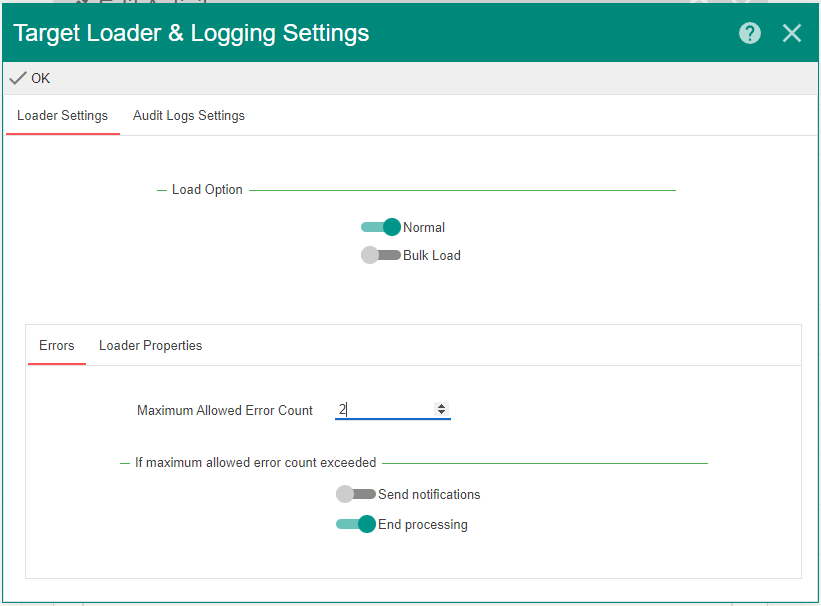Increase error count with the up arrow

(441, 406)
